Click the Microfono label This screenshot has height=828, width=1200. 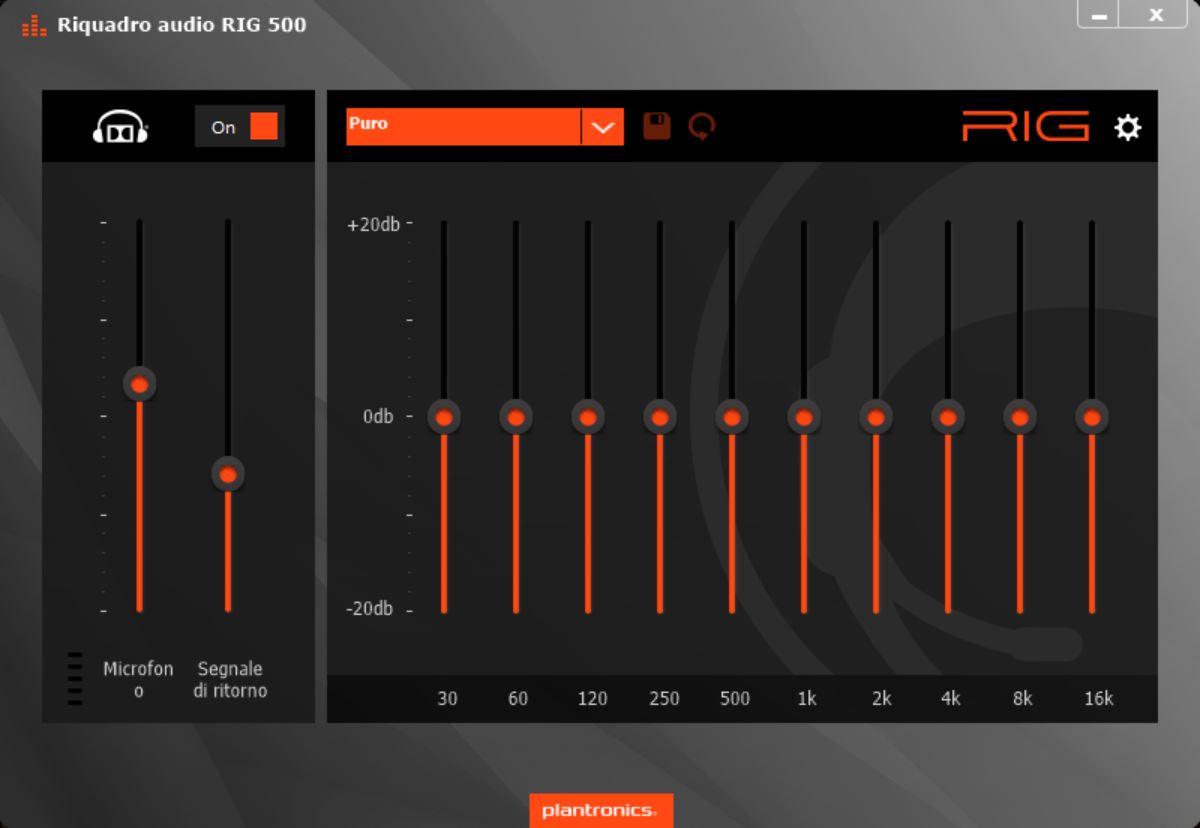pos(138,679)
